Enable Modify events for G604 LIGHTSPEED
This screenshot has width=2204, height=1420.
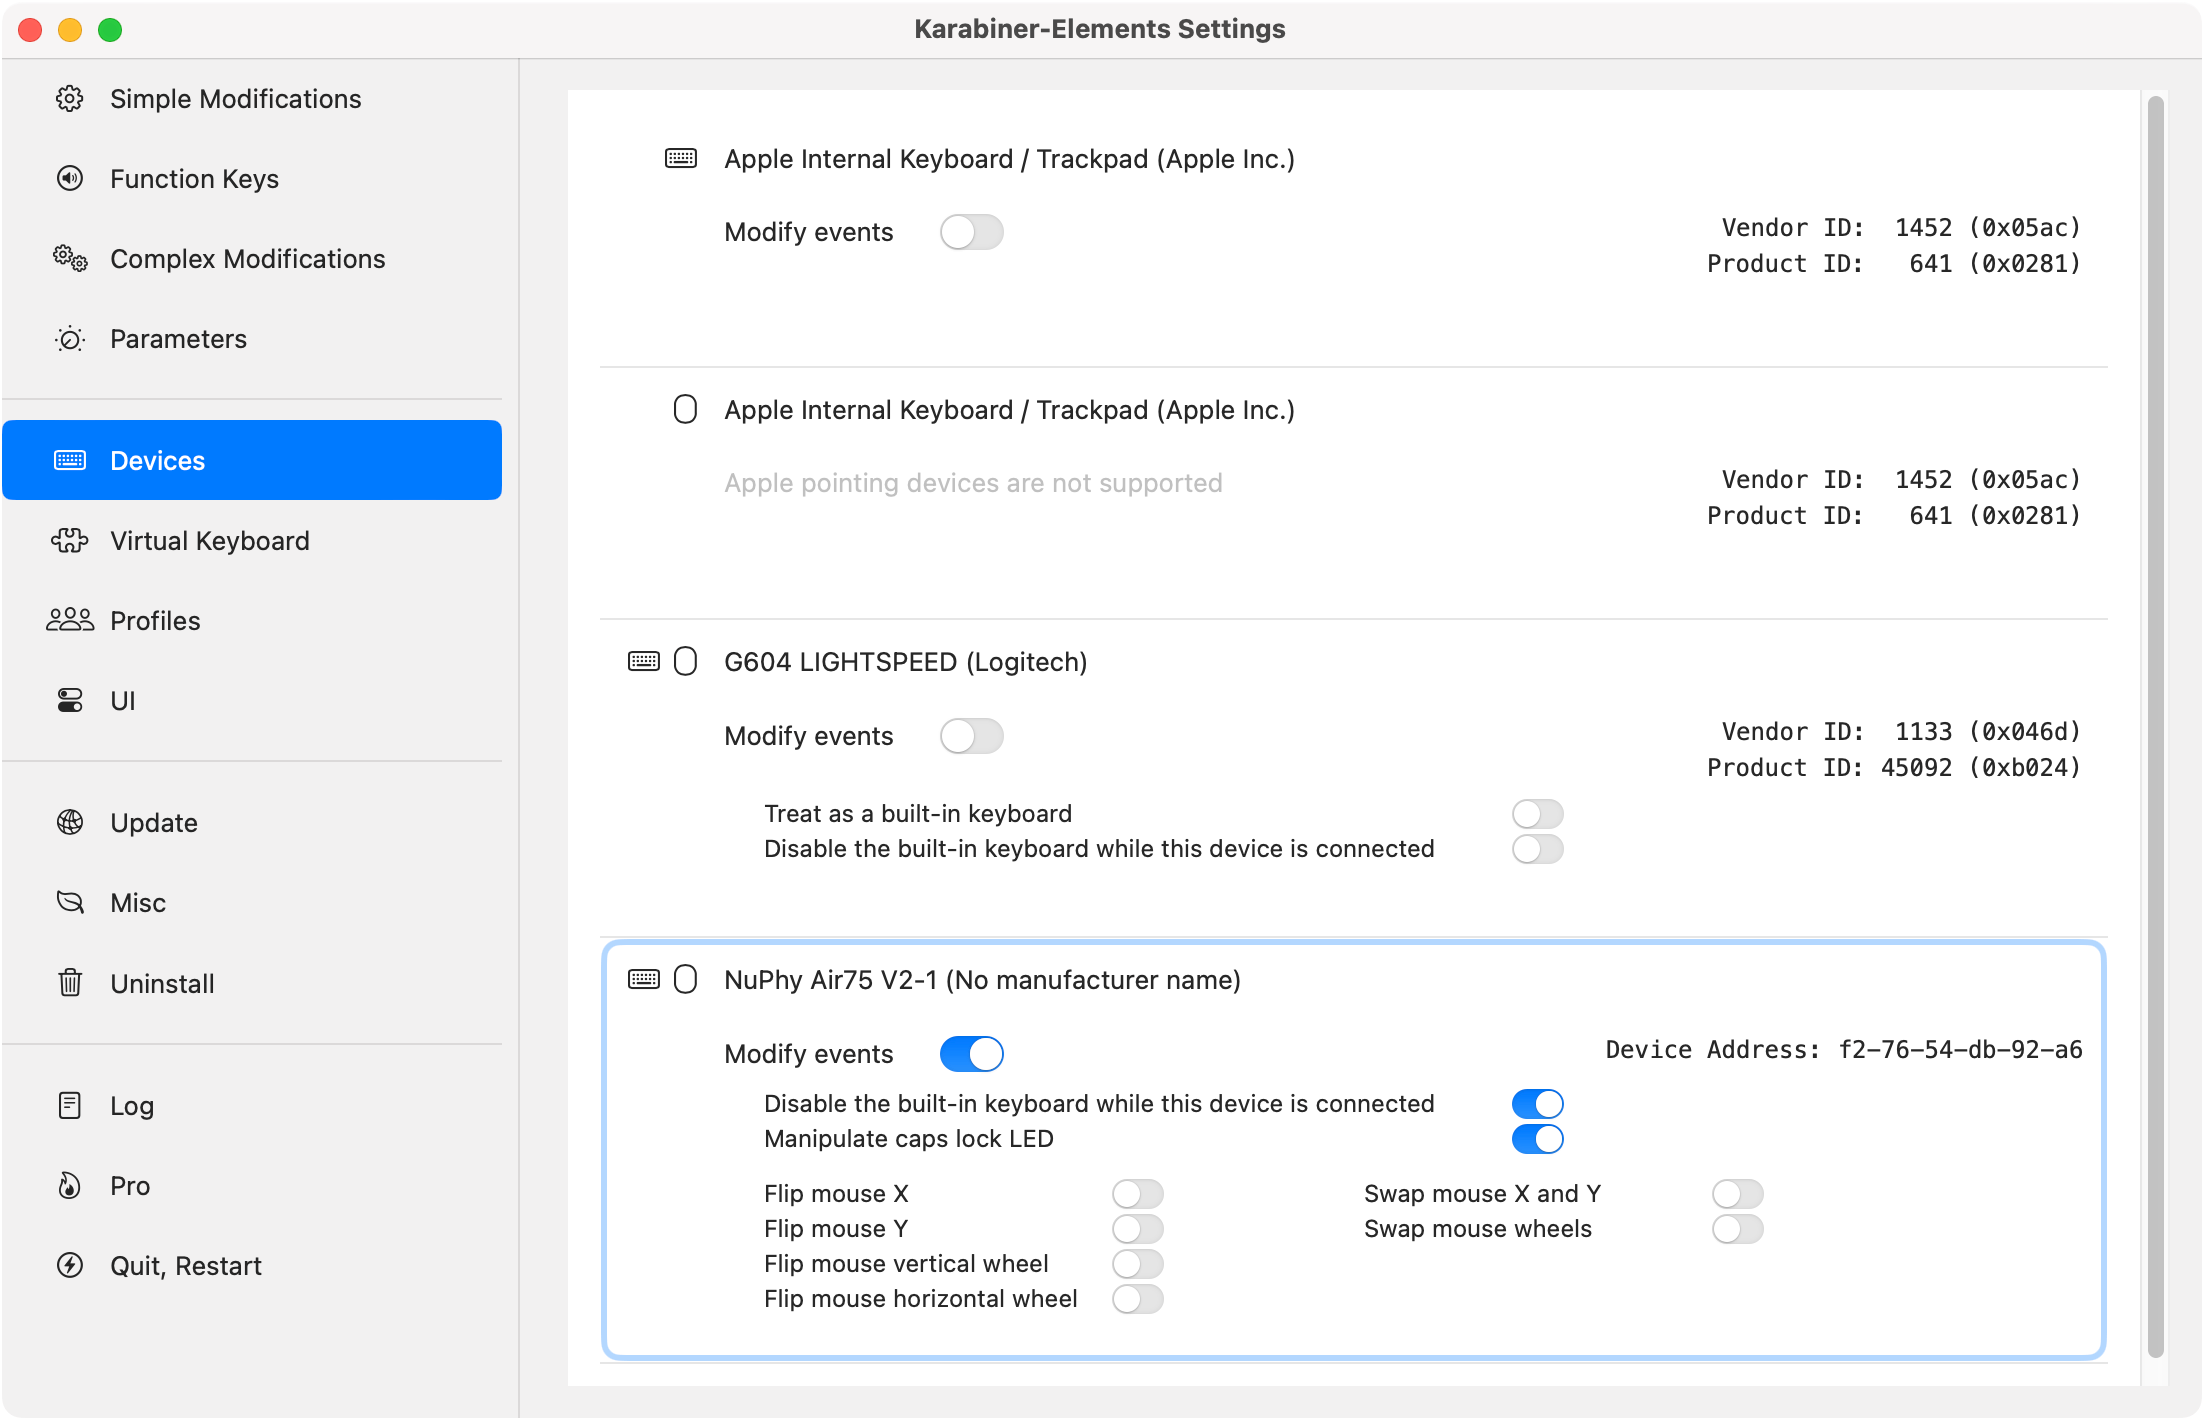pos(971,737)
